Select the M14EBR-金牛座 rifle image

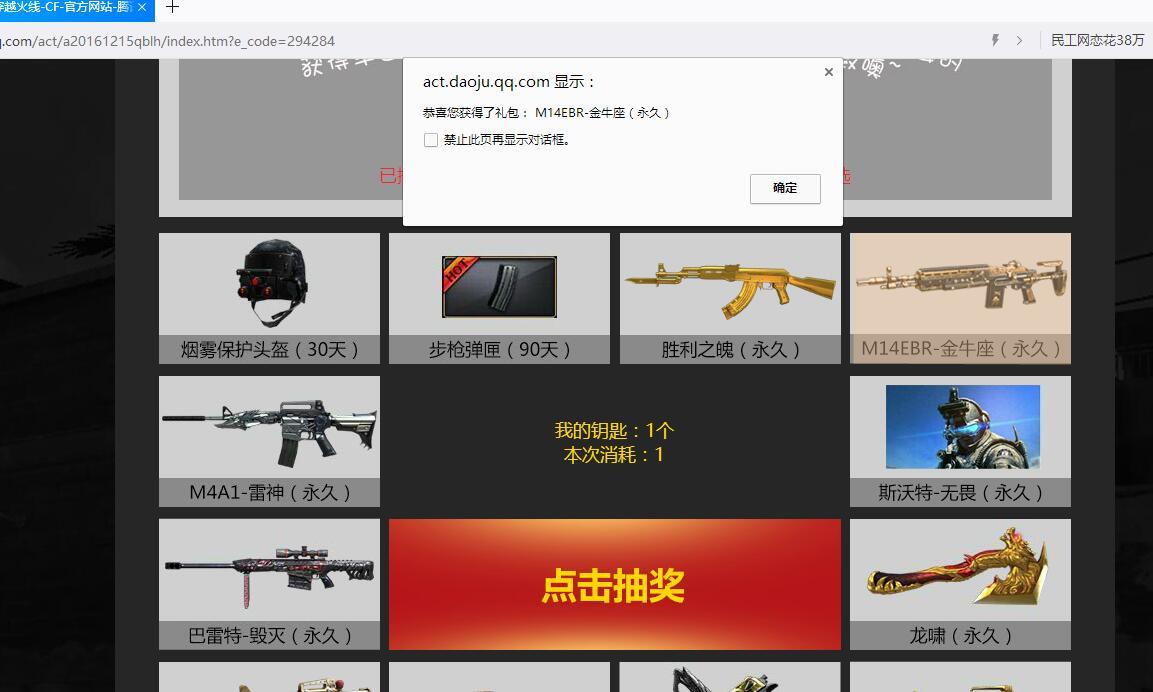(x=960, y=284)
